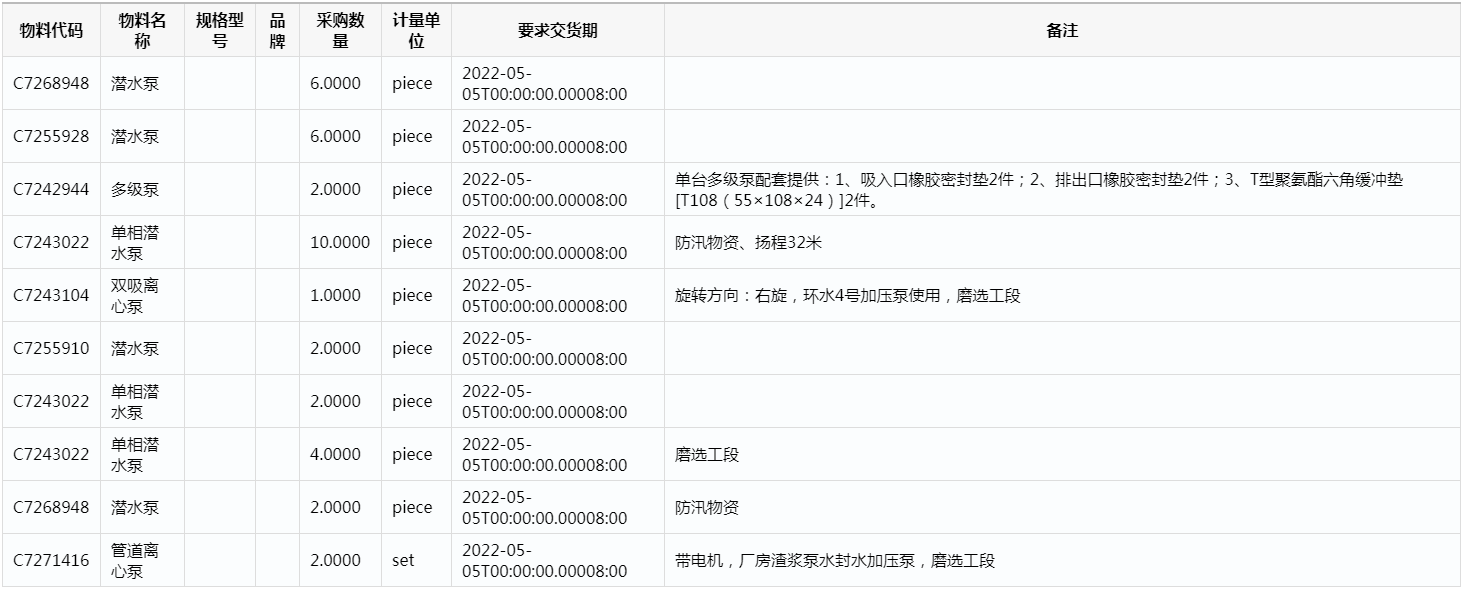
Task: Select material code C7242944
Action: pos(51,189)
